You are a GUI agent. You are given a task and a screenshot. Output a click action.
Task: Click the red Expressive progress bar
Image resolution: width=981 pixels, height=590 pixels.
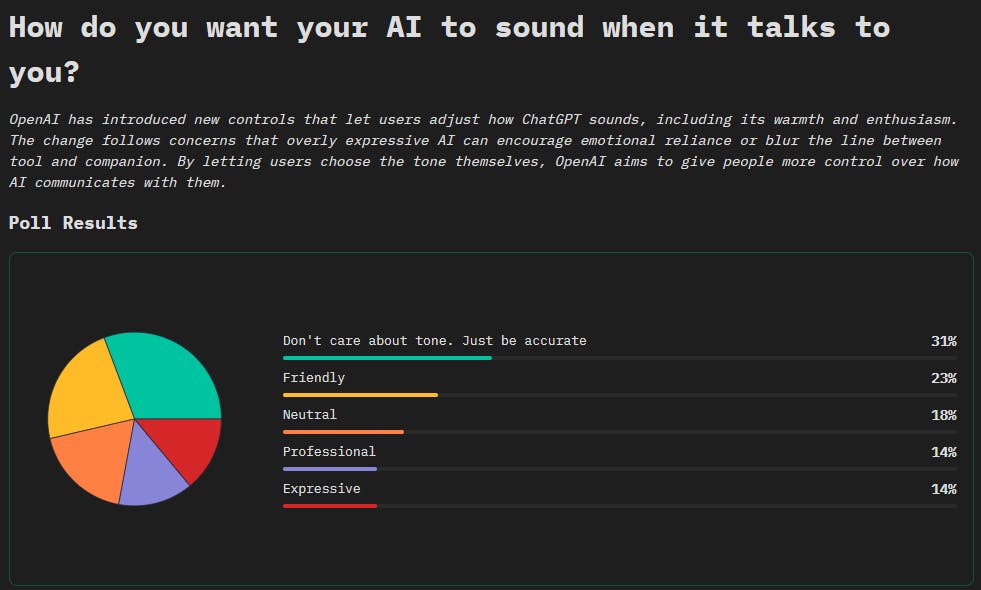(330, 505)
